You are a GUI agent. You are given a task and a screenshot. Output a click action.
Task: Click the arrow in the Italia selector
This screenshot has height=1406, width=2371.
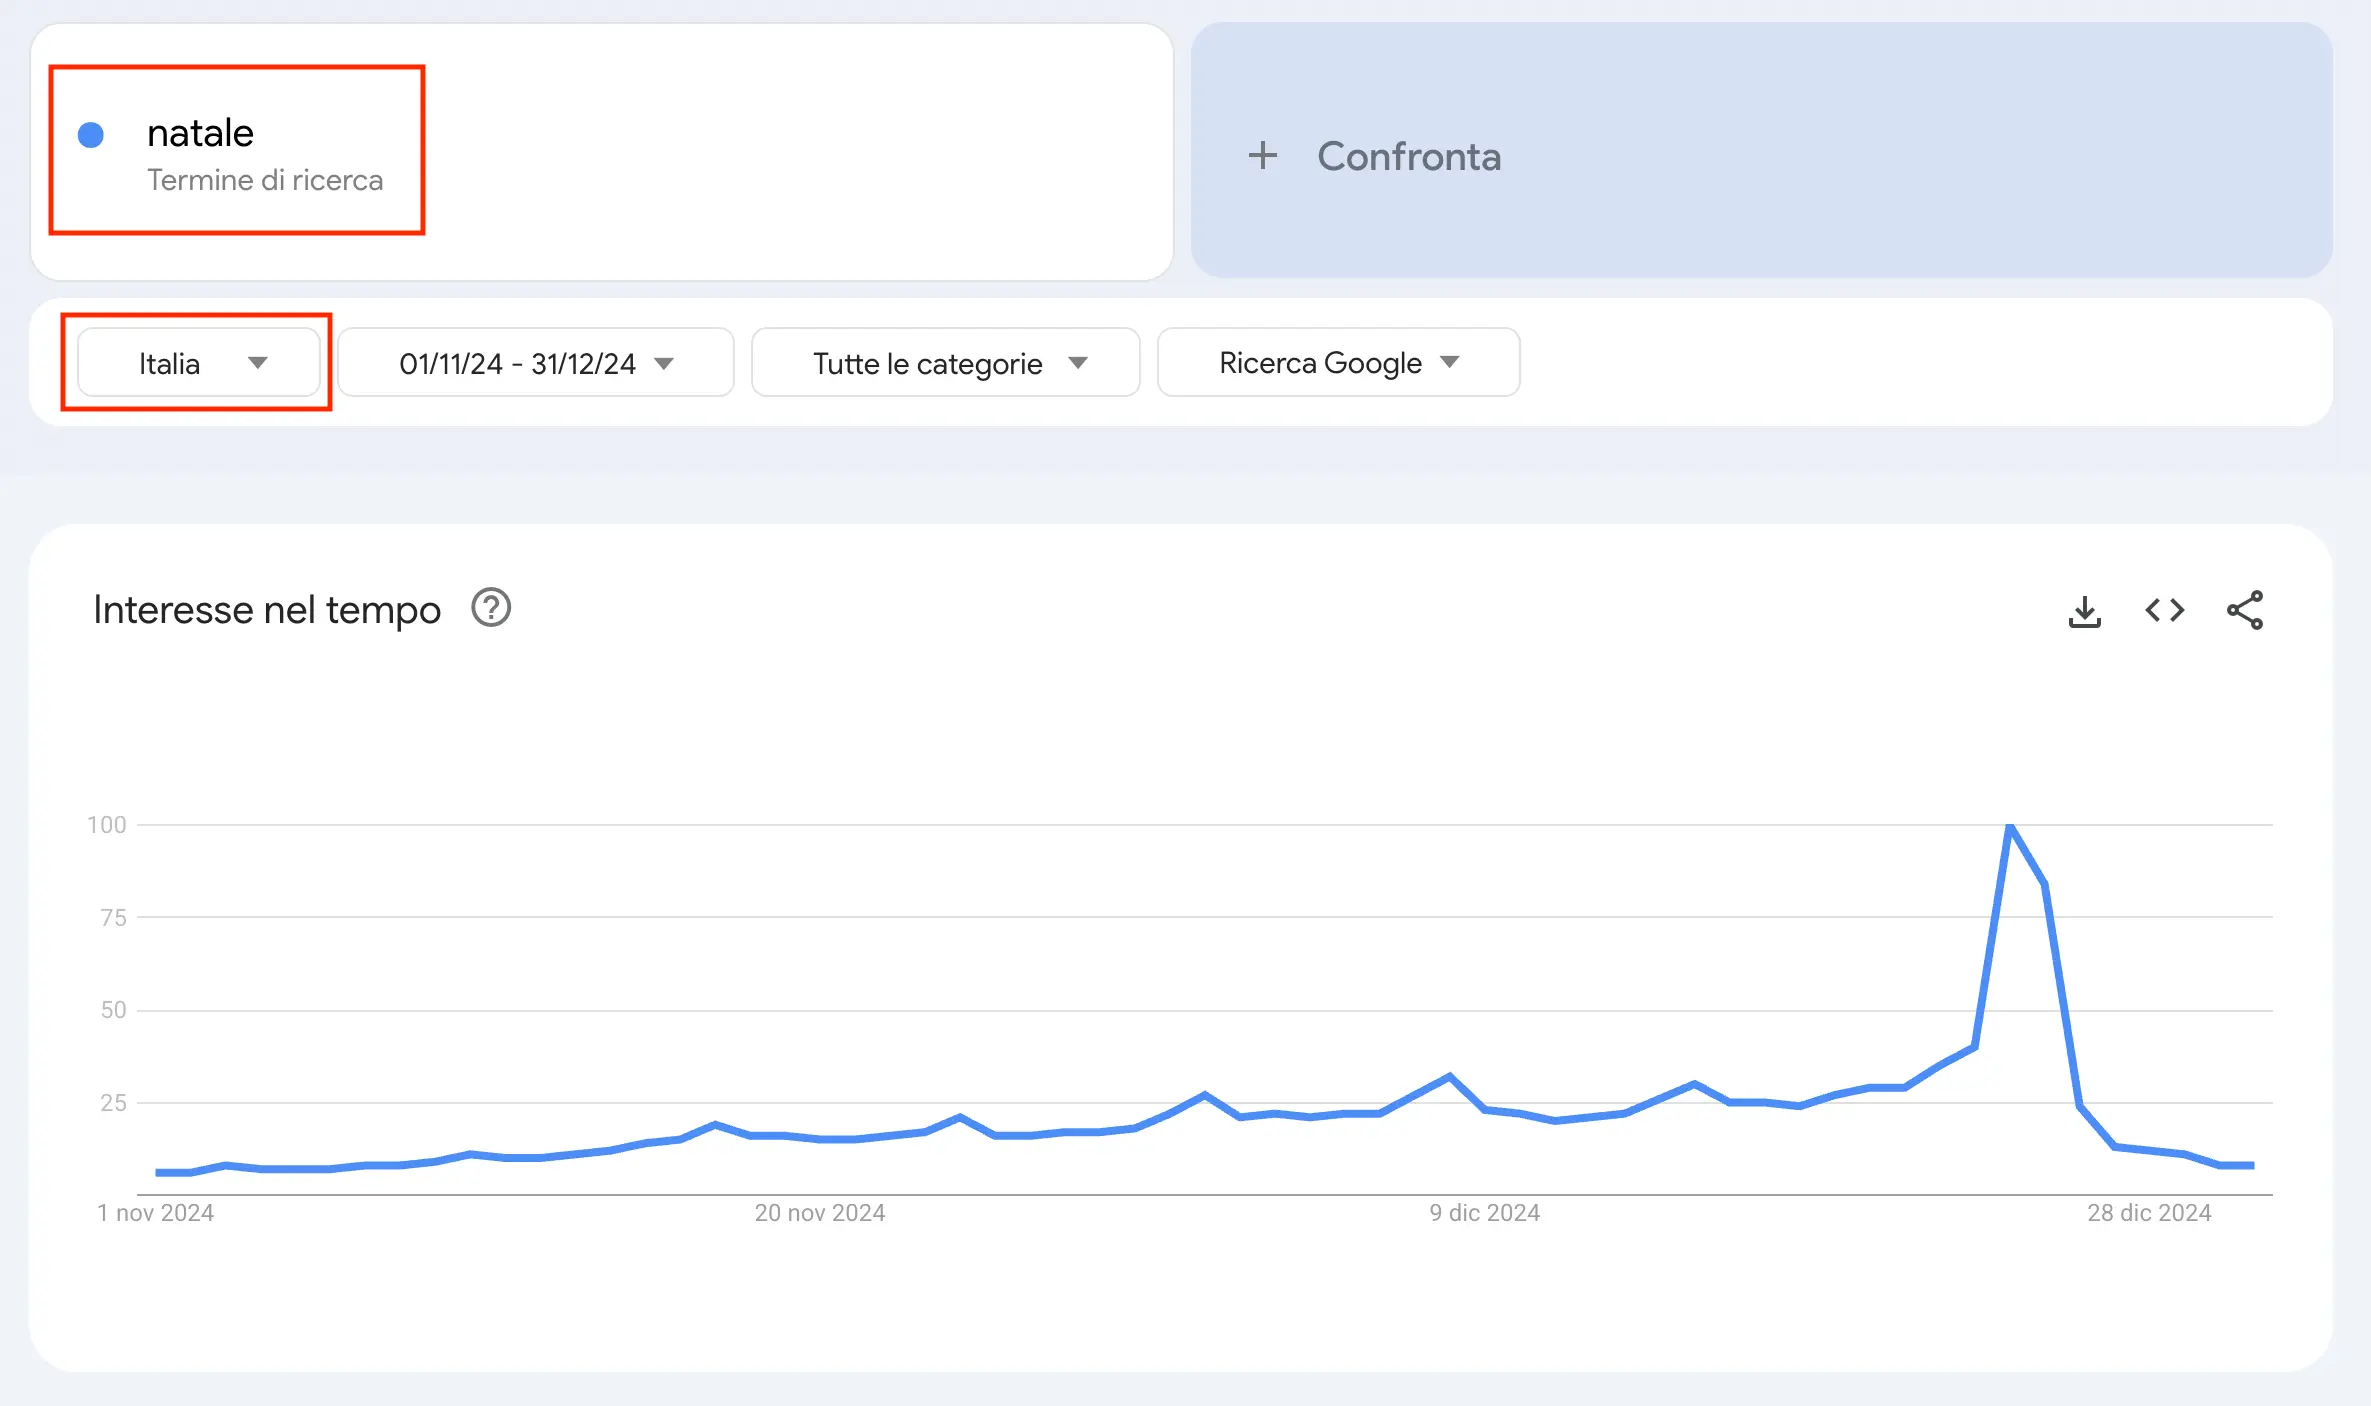pyautogui.click(x=258, y=363)
